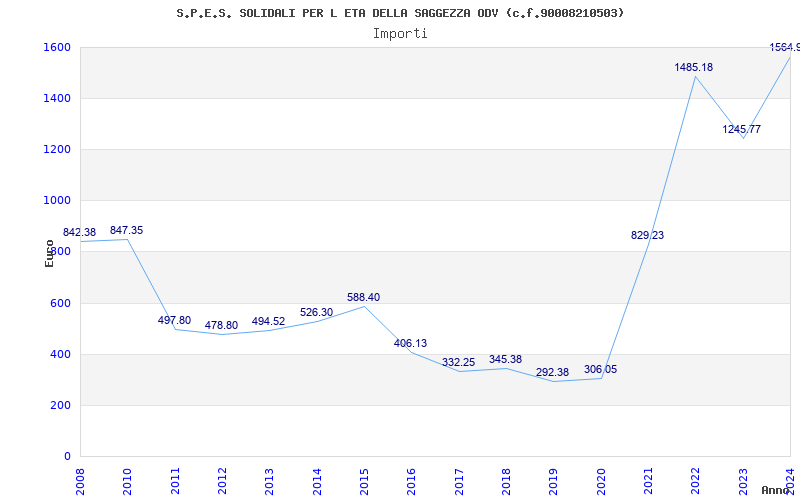This screenshot has width=800, height=500.
Task: Select the 2022 year label
Action: click(696, 482)
